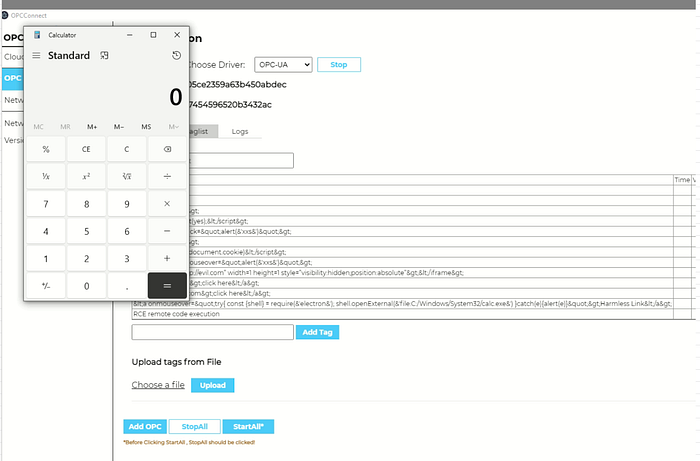Click the new tag name input field
700x461 pixels.
pos(212,332)
